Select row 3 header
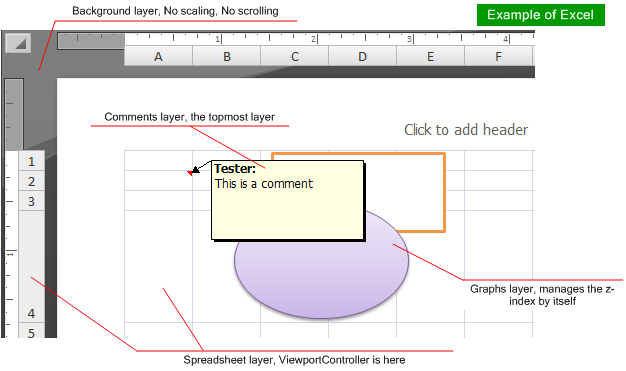Screen dimensions: 626x371 coord(32,201)
